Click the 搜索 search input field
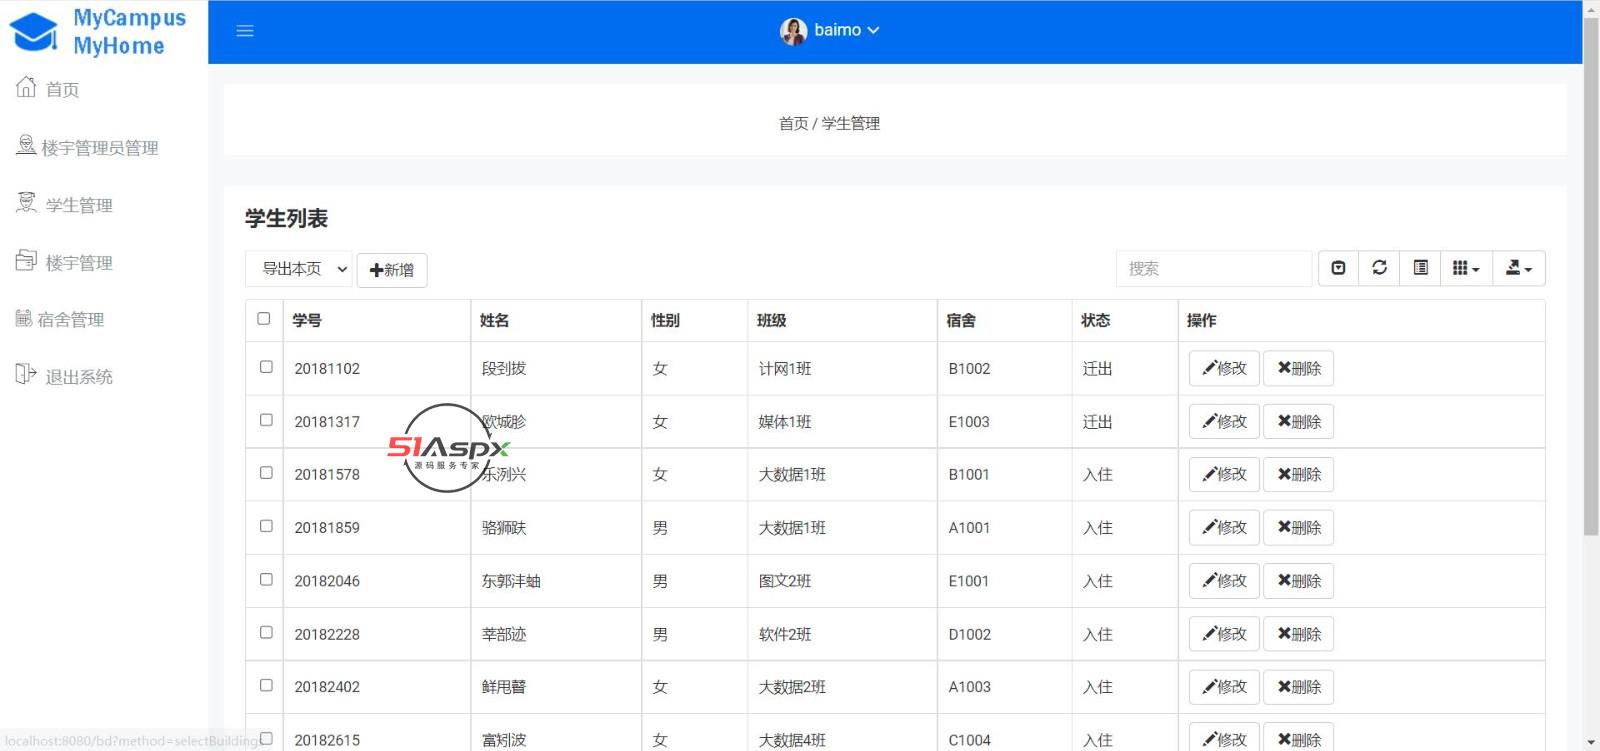The width and height of the screenshot is (1600, 751). coord(1213,269)
